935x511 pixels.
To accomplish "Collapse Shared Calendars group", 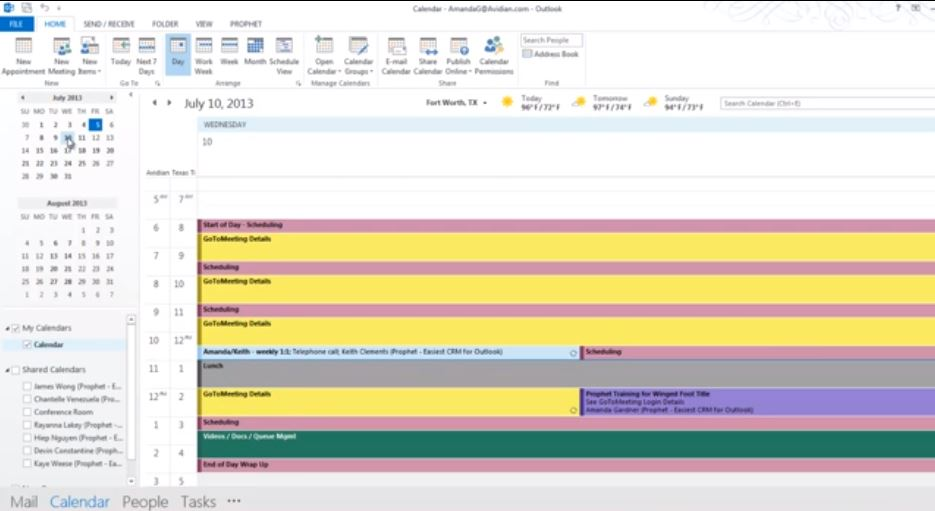I will pyautogui.click(x=8, y=370).
